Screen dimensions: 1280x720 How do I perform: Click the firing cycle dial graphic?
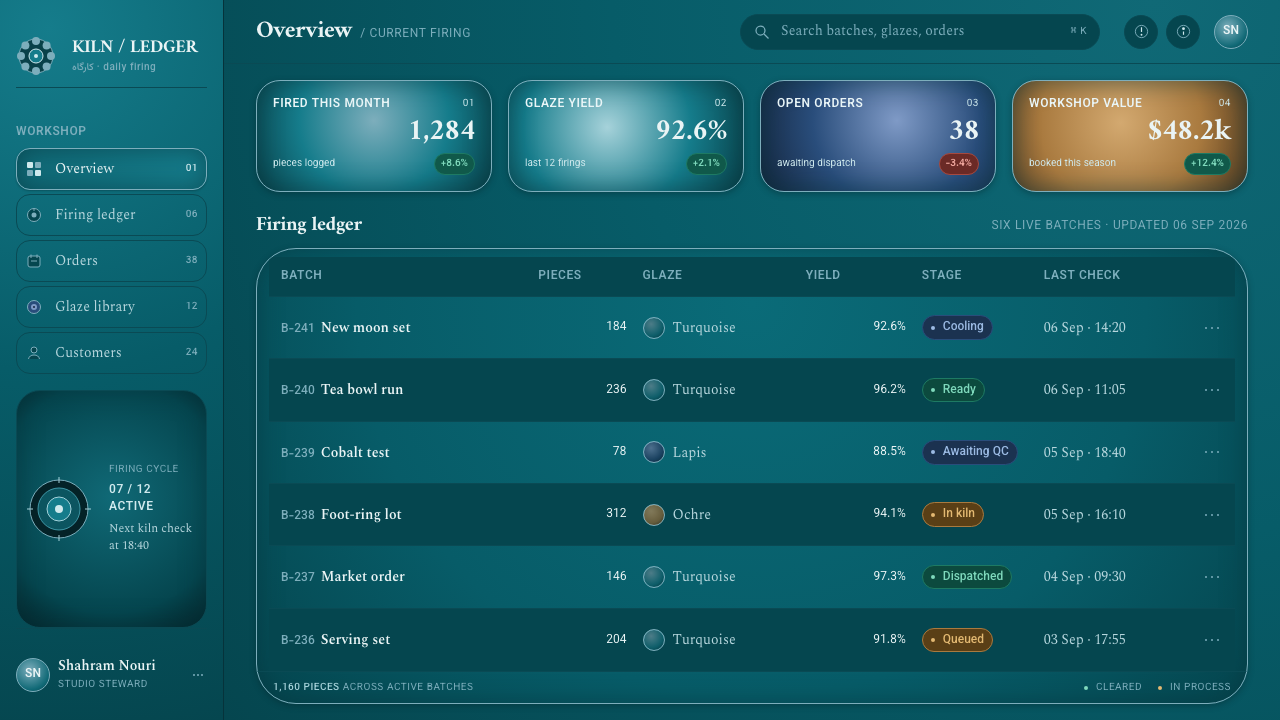point(59,509)
